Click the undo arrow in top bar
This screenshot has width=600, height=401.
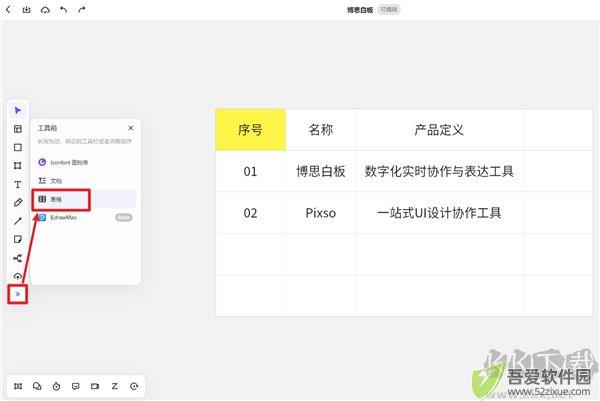click(64, 10)
